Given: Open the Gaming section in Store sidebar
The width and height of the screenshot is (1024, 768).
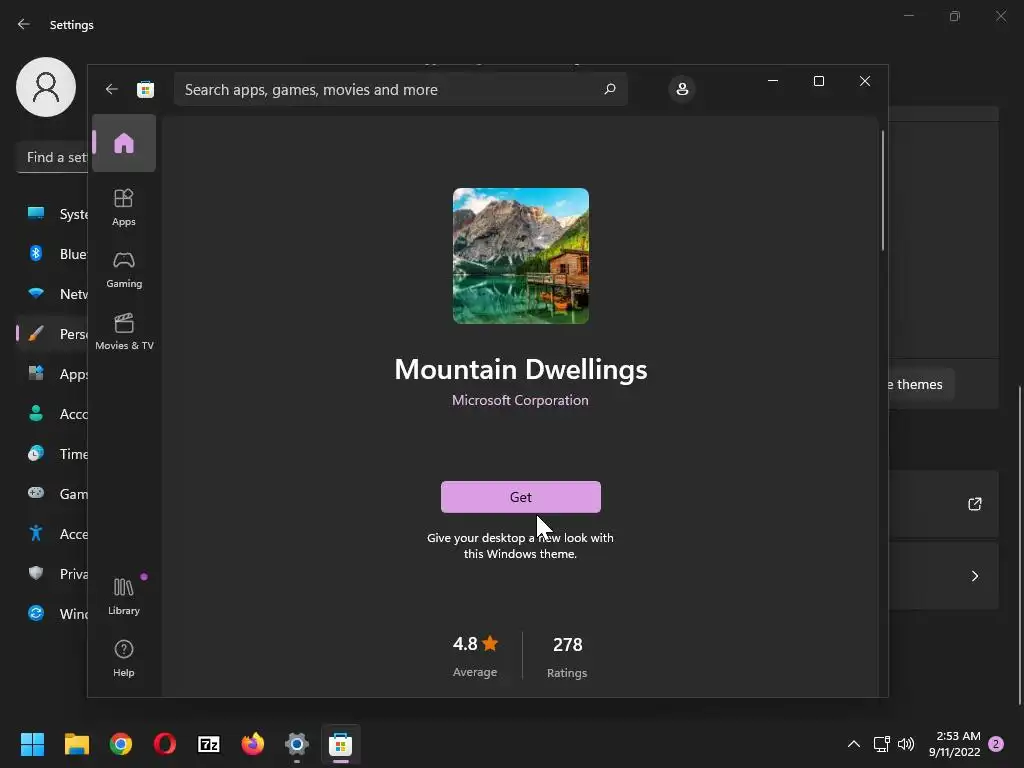Looking at the screenshot, I should pyautogui.click(x=123, y=269).
